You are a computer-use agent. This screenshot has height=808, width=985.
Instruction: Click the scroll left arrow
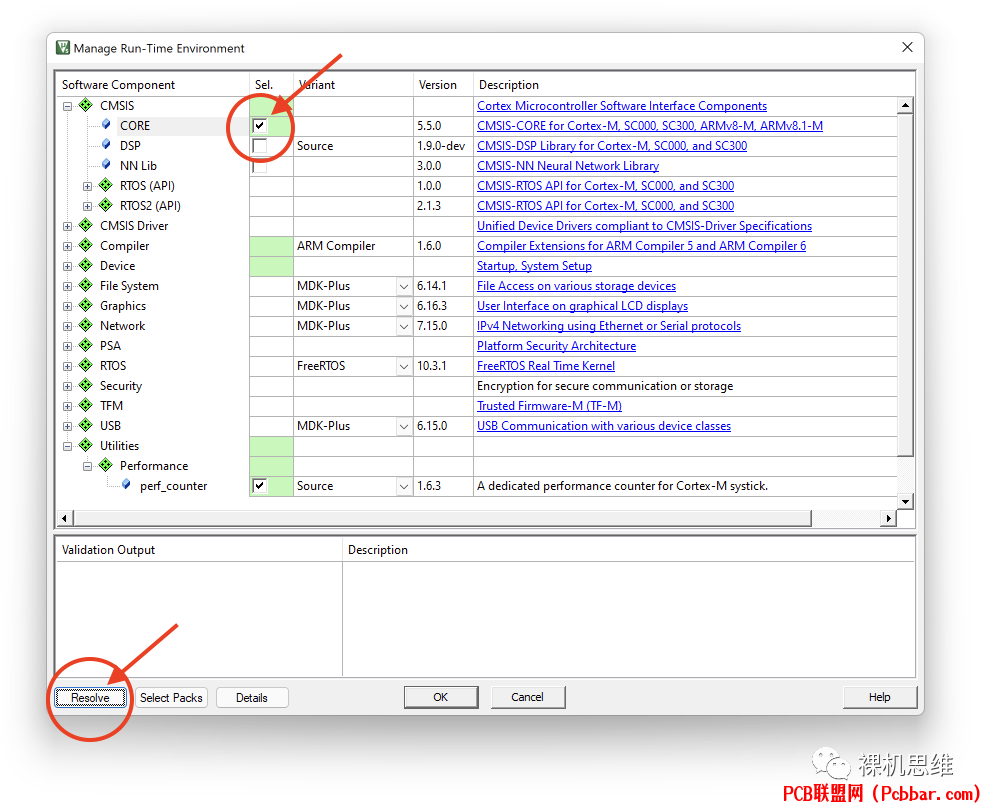click(x=64, y=518)
